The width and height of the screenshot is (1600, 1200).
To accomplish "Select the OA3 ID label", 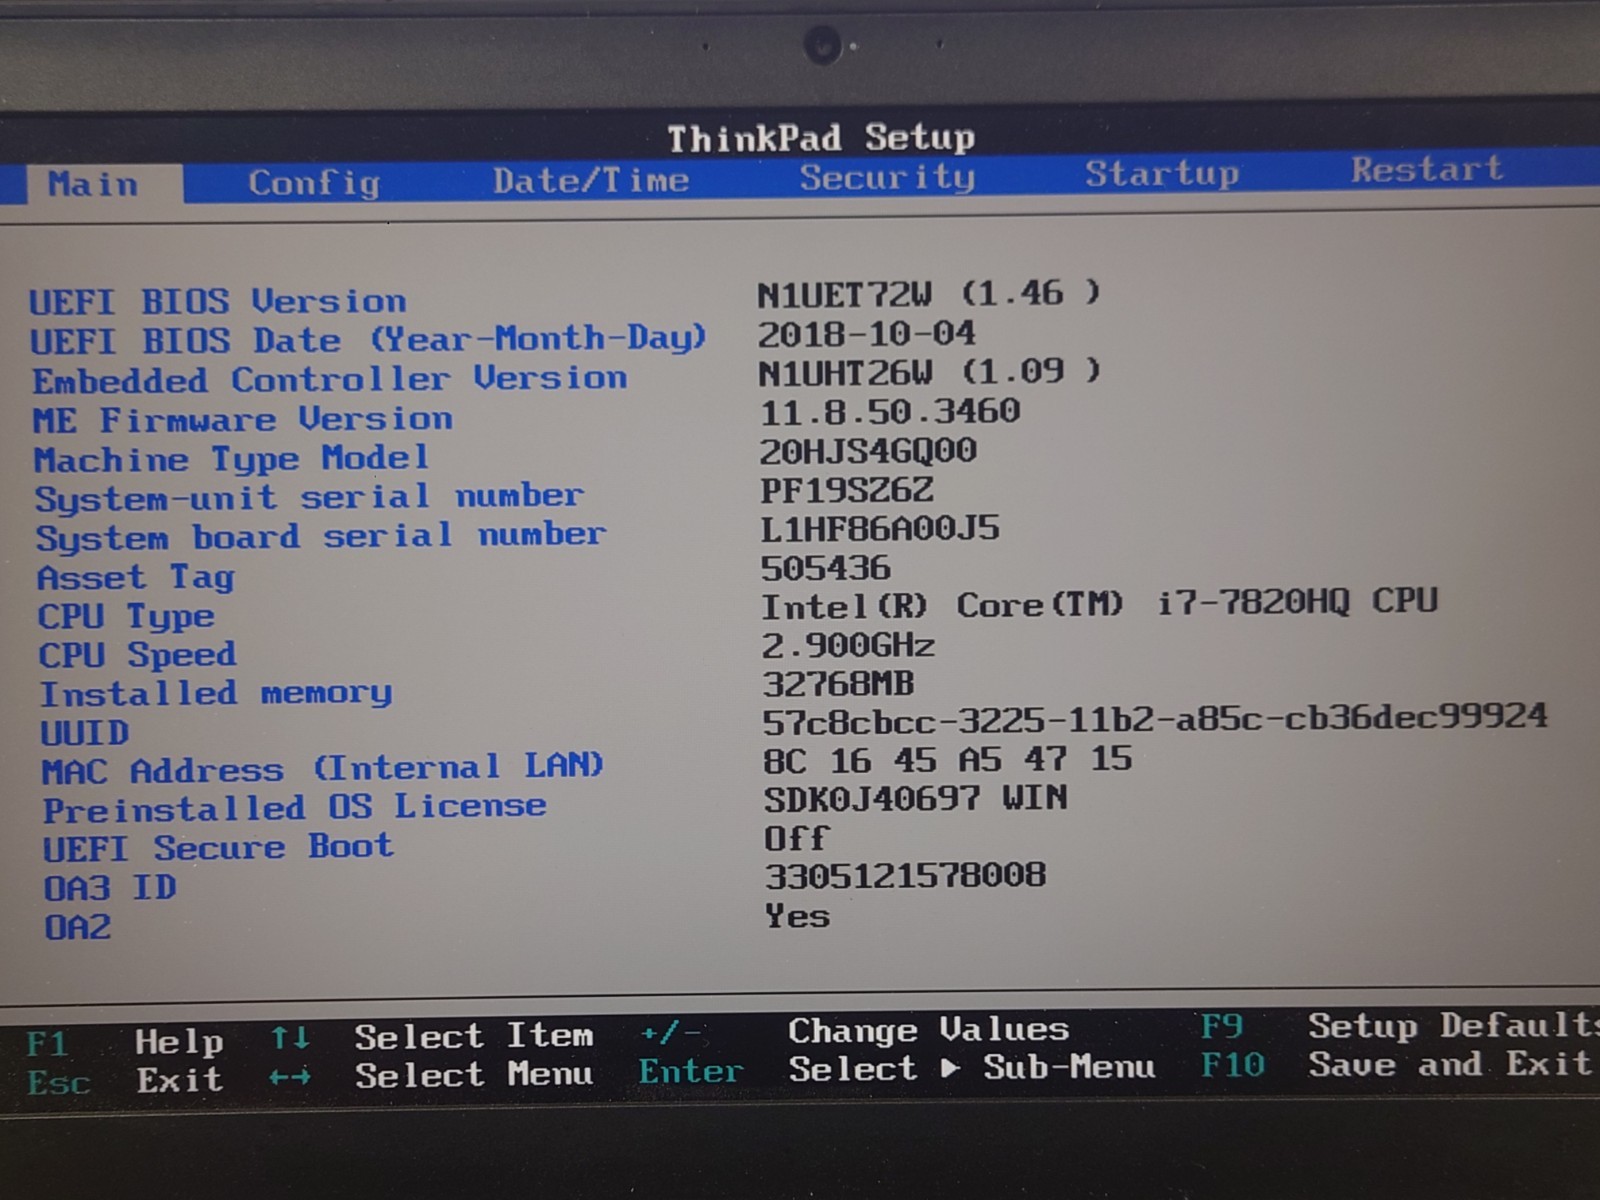I will [x=110, y=887].
